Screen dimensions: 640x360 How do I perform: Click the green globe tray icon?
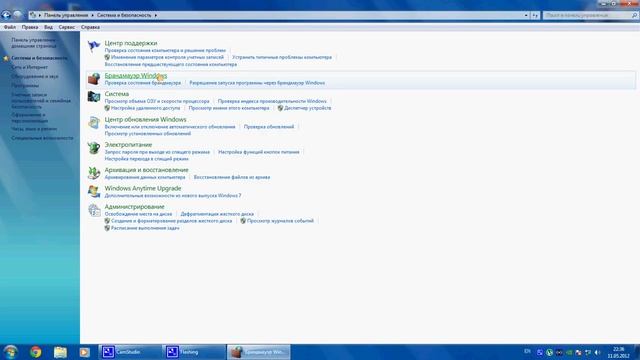coord(549,352)
